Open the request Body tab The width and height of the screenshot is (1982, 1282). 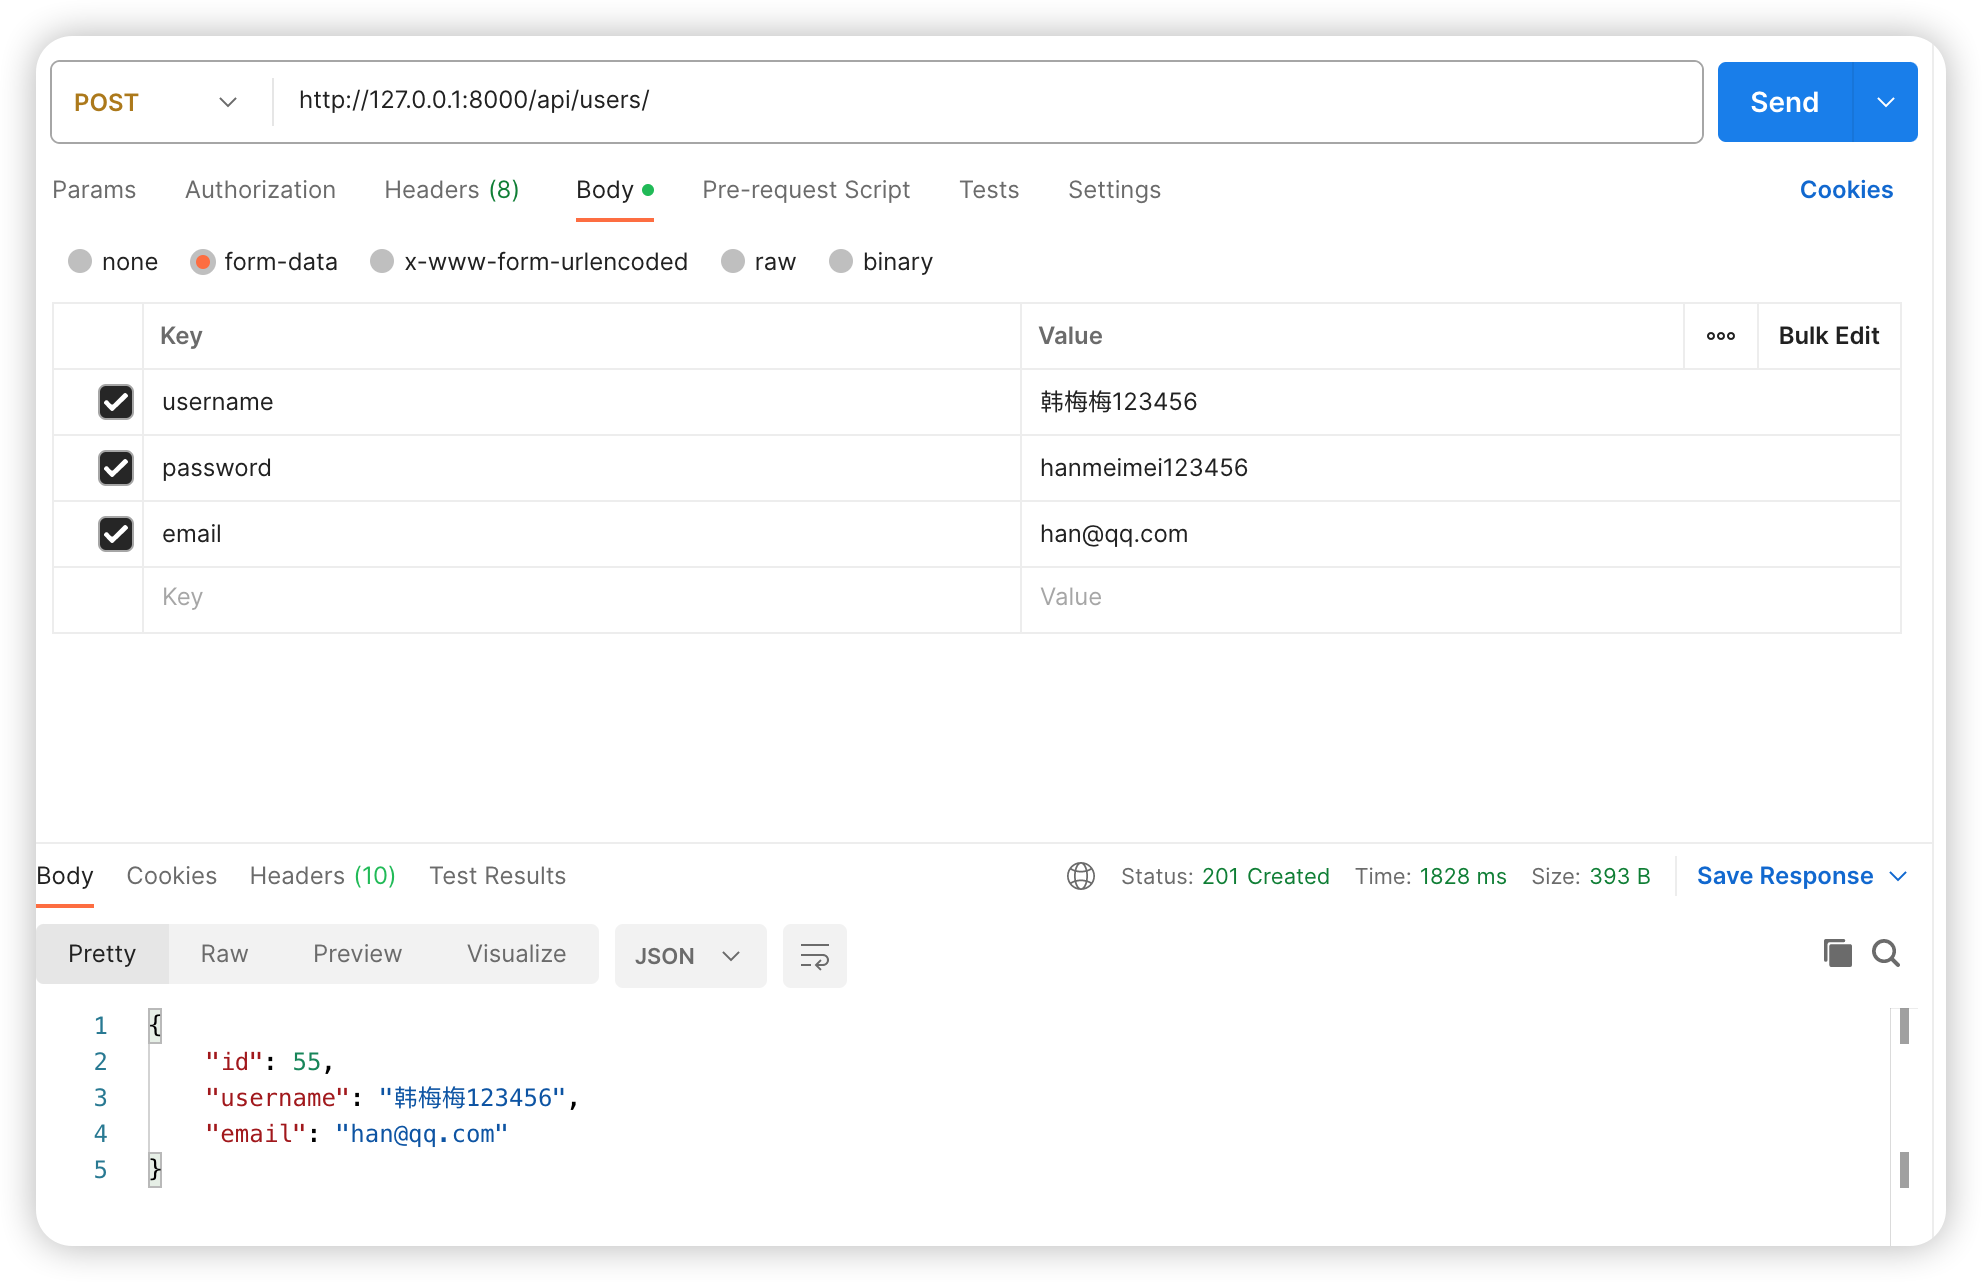pos(614,190)
